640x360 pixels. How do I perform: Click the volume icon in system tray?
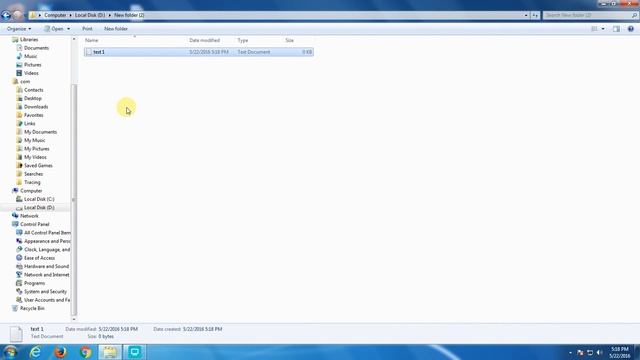pyautogui.click(x=599, y=352)
